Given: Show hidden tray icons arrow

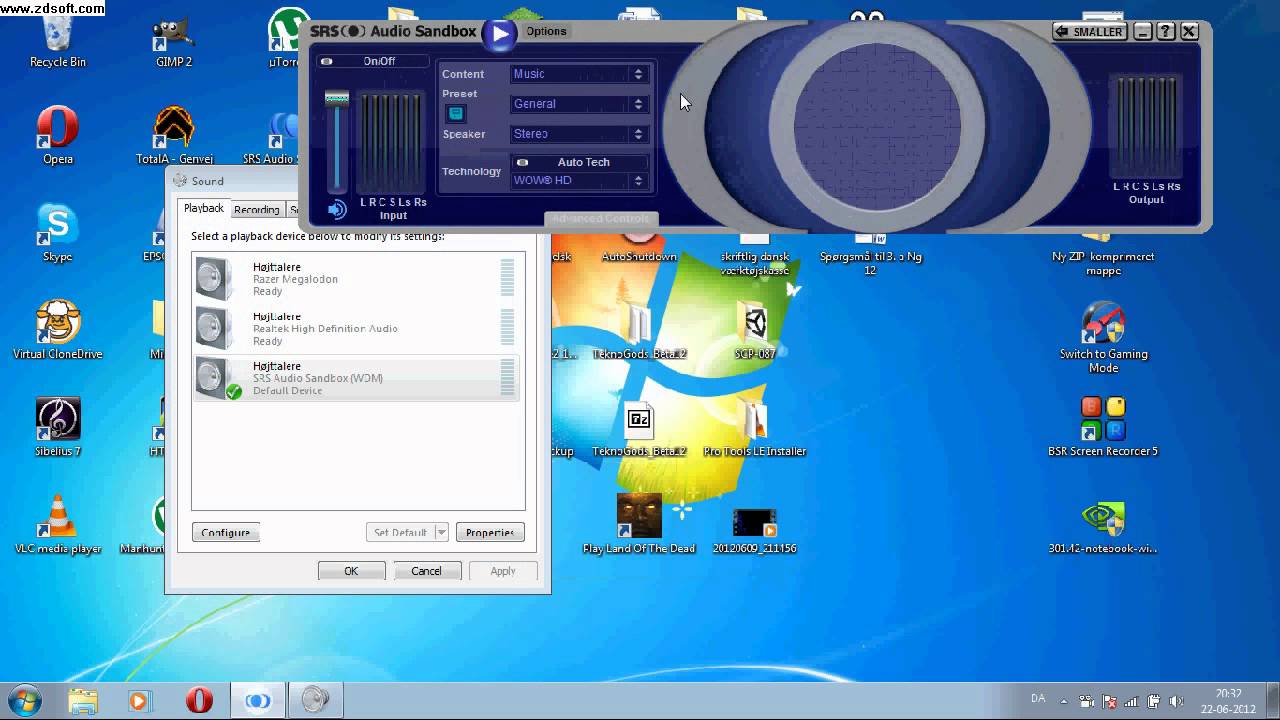Looking at the screenshot, I should tap(1064, 702).
